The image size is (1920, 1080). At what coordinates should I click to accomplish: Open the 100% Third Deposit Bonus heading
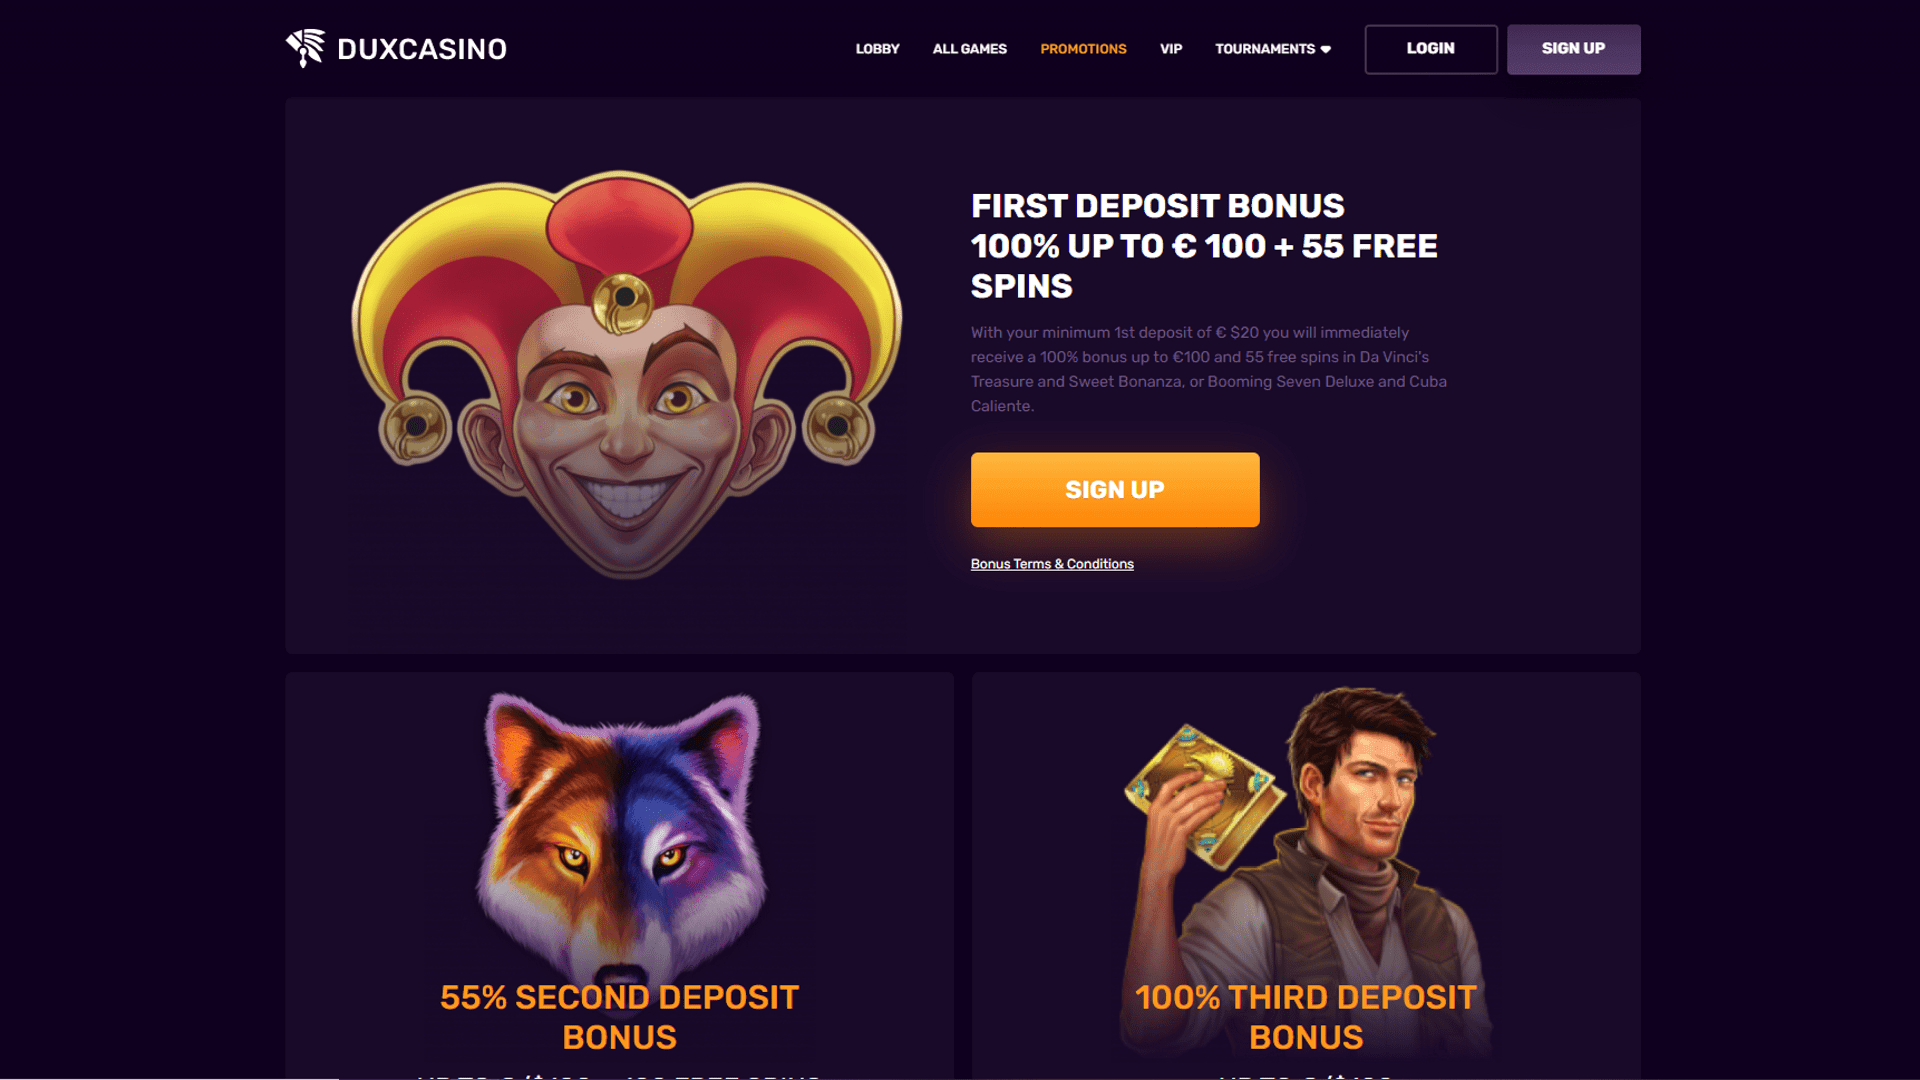click(x=1306, y=1017)
